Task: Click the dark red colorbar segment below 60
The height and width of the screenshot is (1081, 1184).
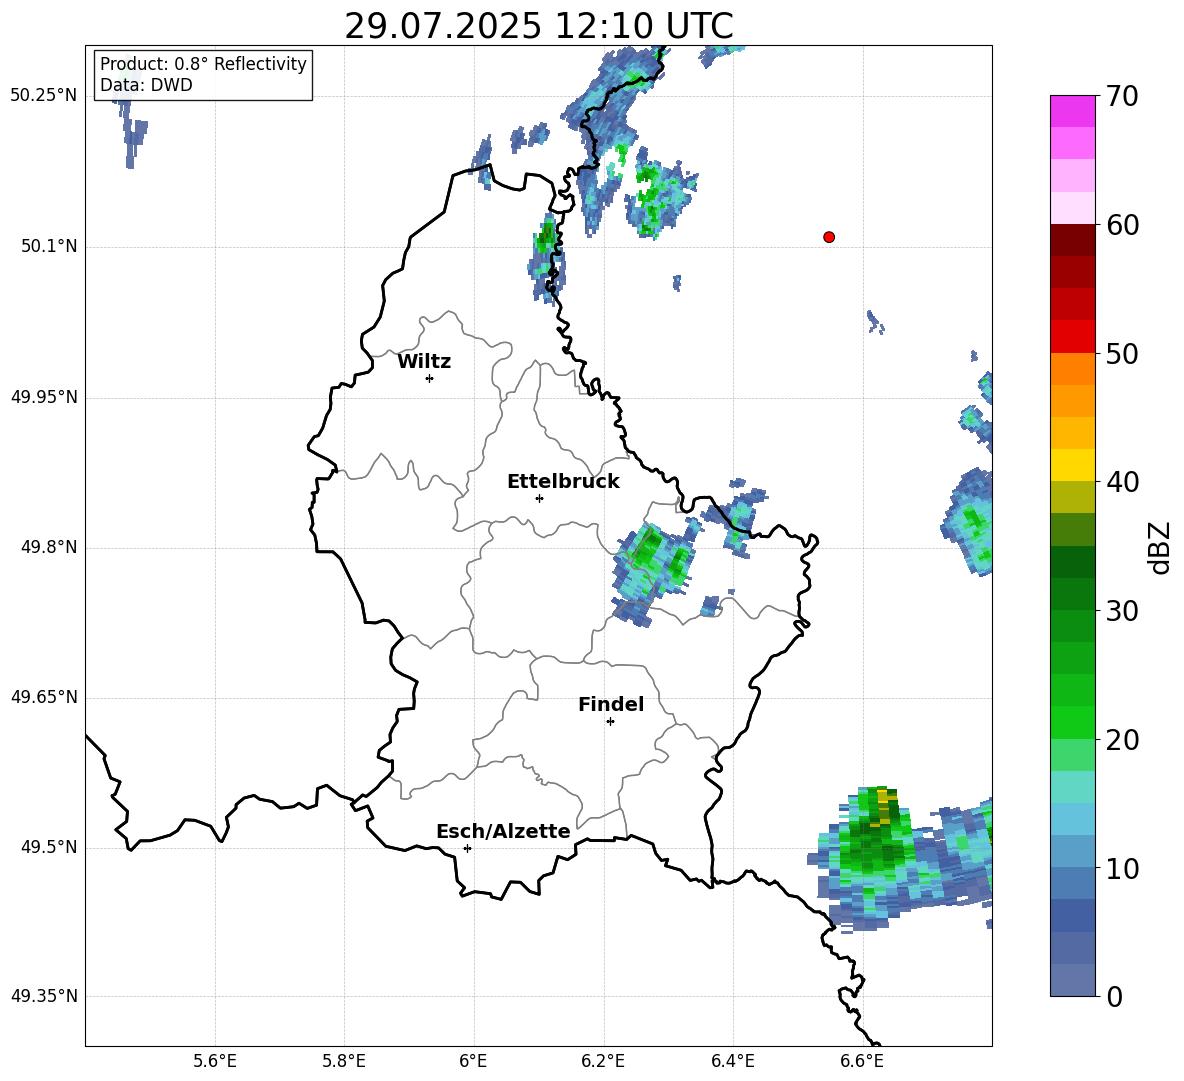Action: 1072,240
